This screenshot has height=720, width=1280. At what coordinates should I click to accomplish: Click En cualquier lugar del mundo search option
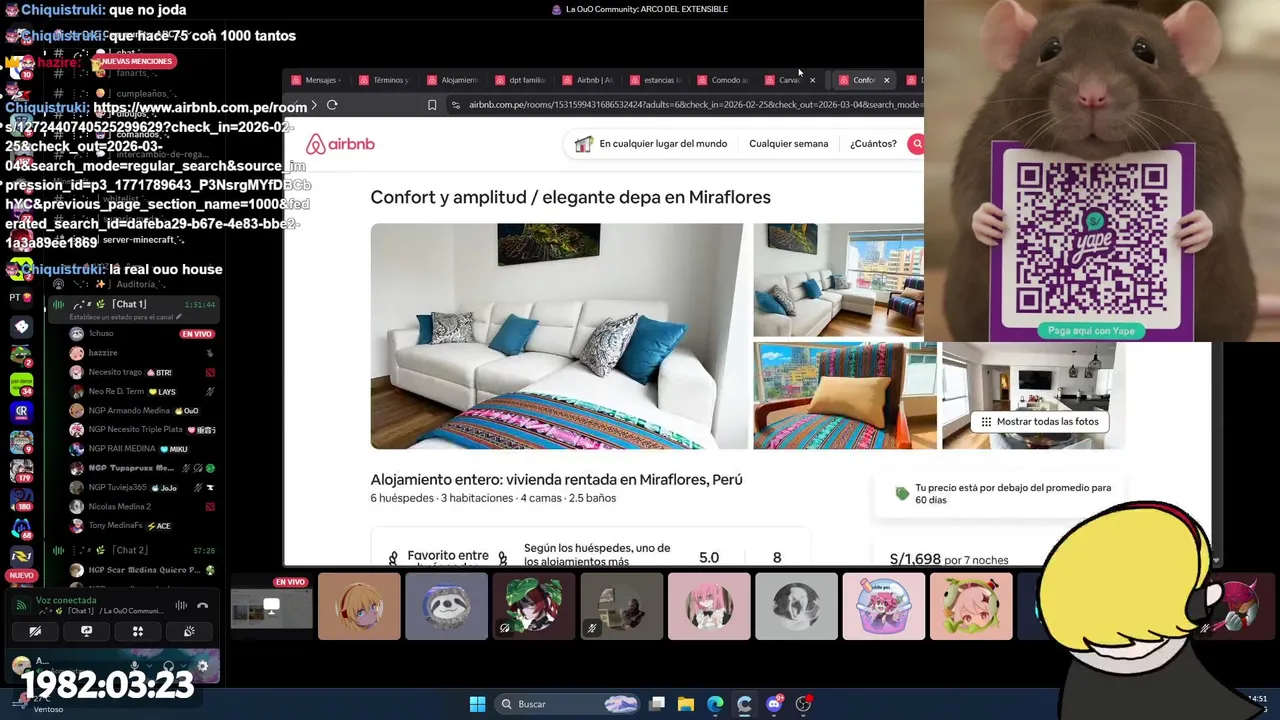tap(663, 144)
